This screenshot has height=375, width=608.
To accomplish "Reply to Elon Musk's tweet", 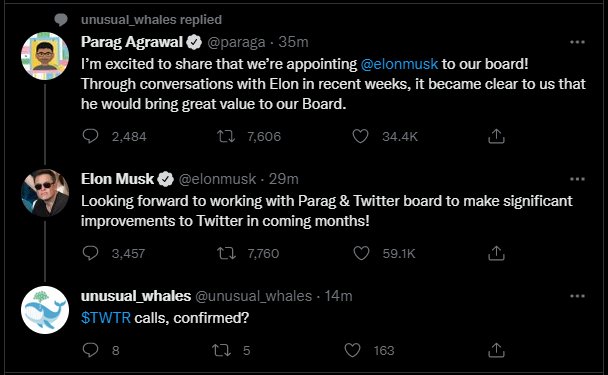I will [91, 253].
